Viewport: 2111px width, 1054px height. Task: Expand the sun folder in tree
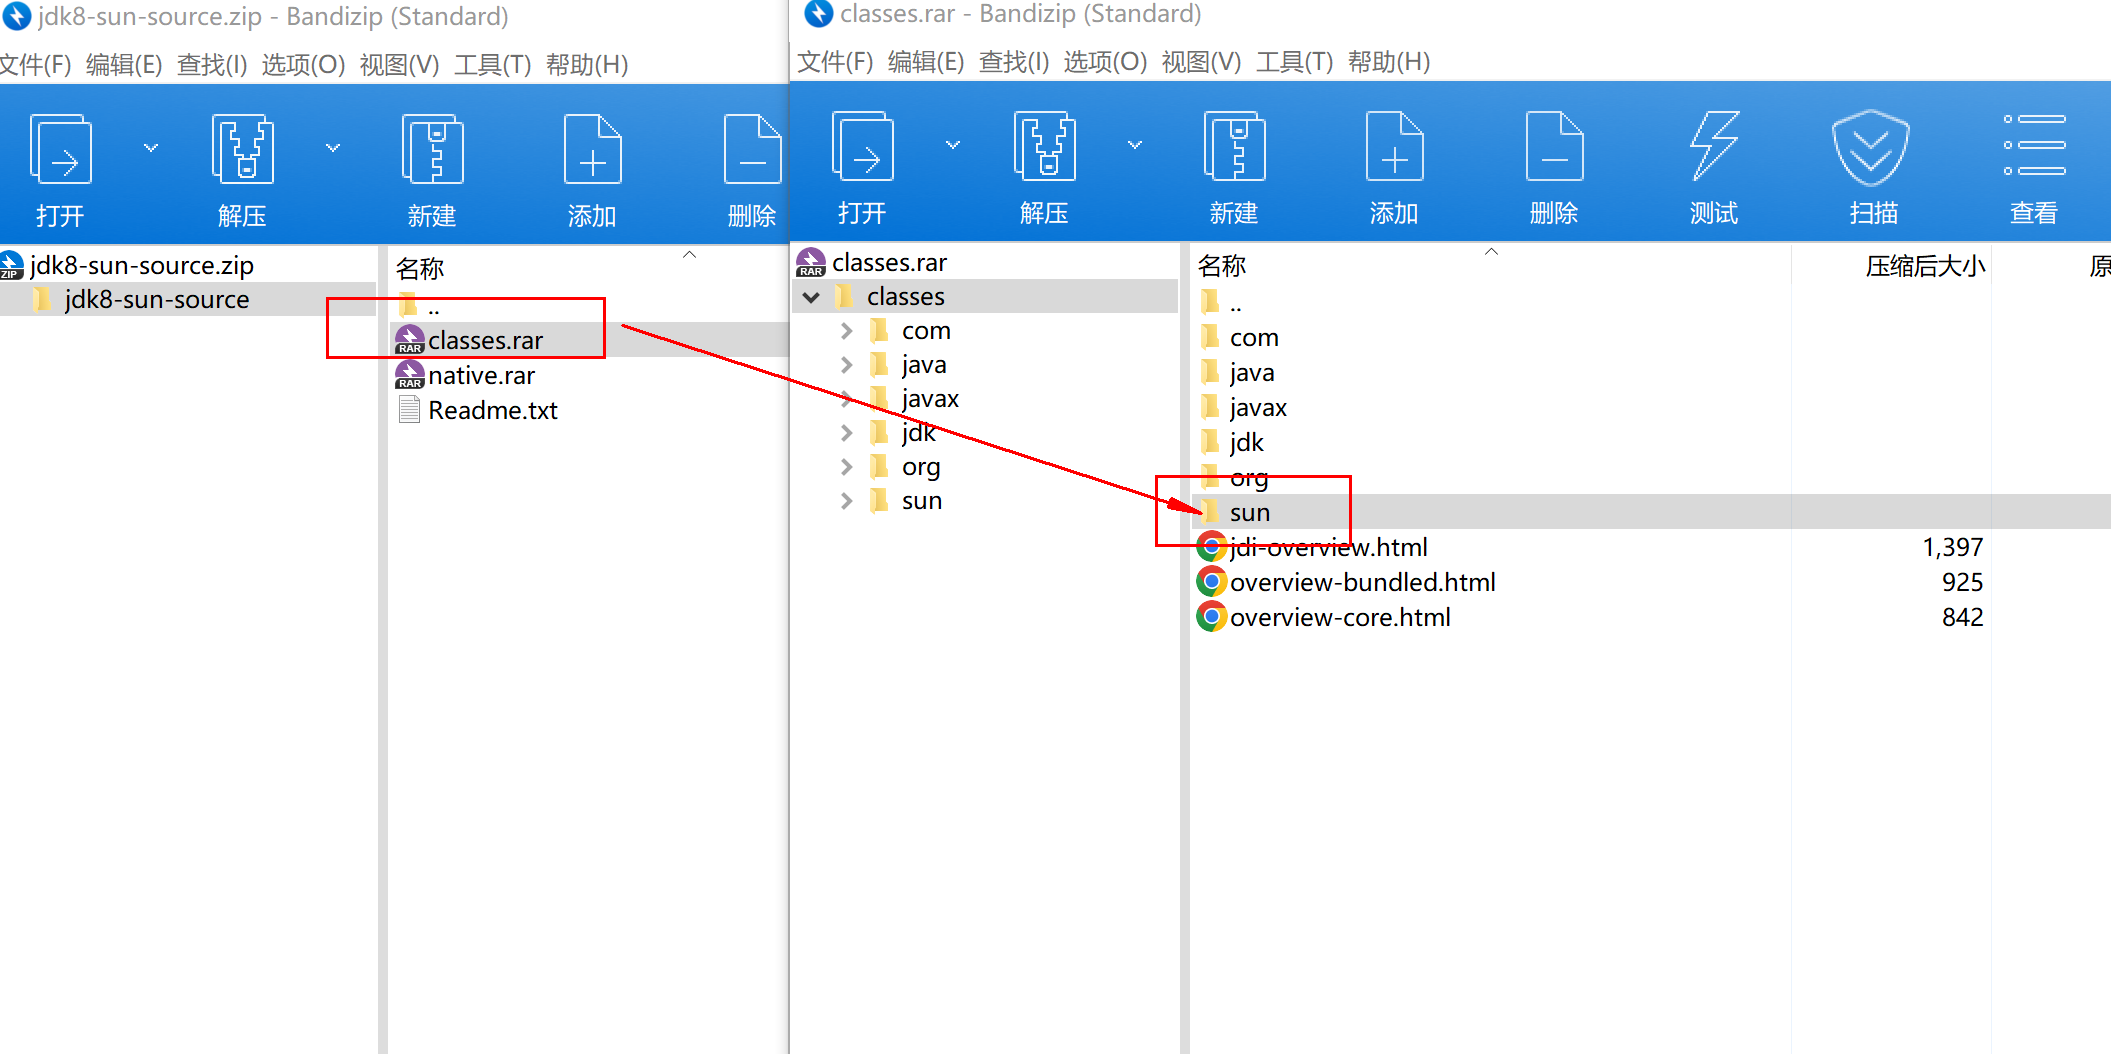coord(847,501)
